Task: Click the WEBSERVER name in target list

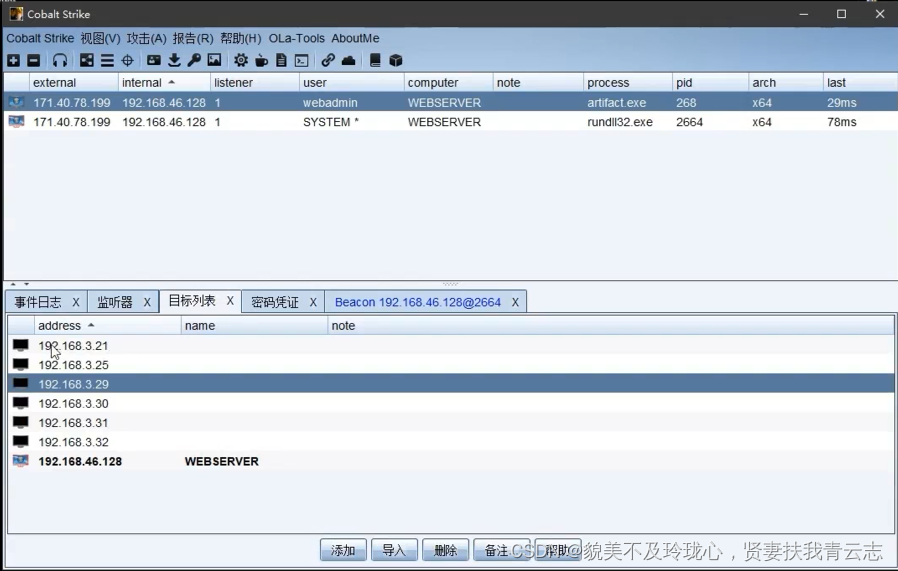Action: tap(222, 461)
